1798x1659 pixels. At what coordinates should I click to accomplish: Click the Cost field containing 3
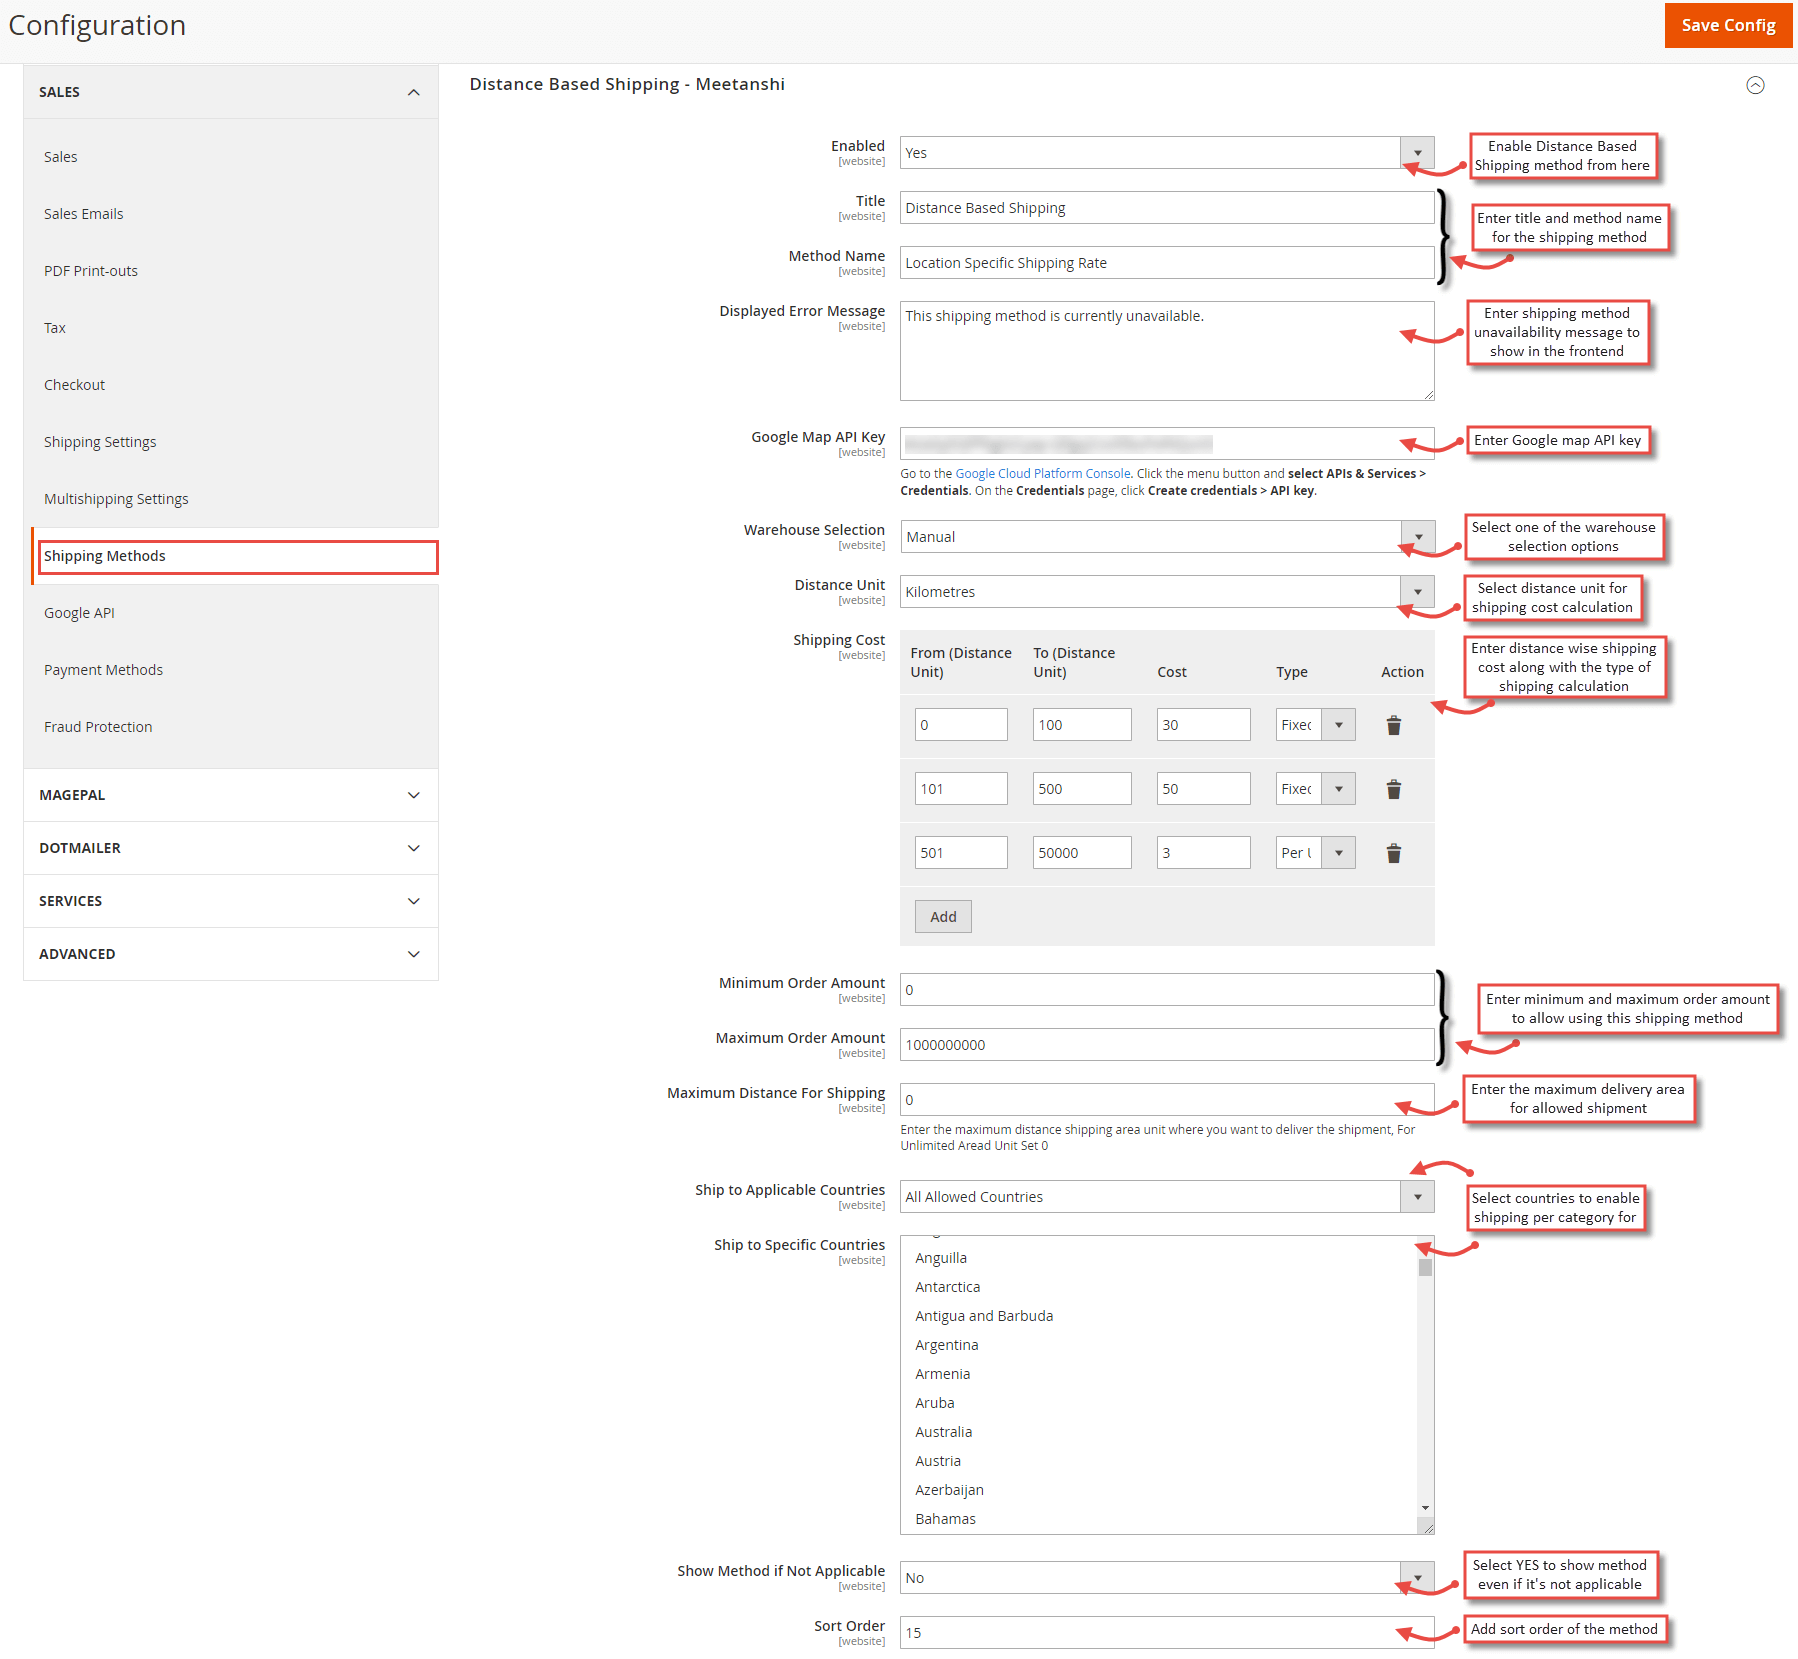[1204, 853]
